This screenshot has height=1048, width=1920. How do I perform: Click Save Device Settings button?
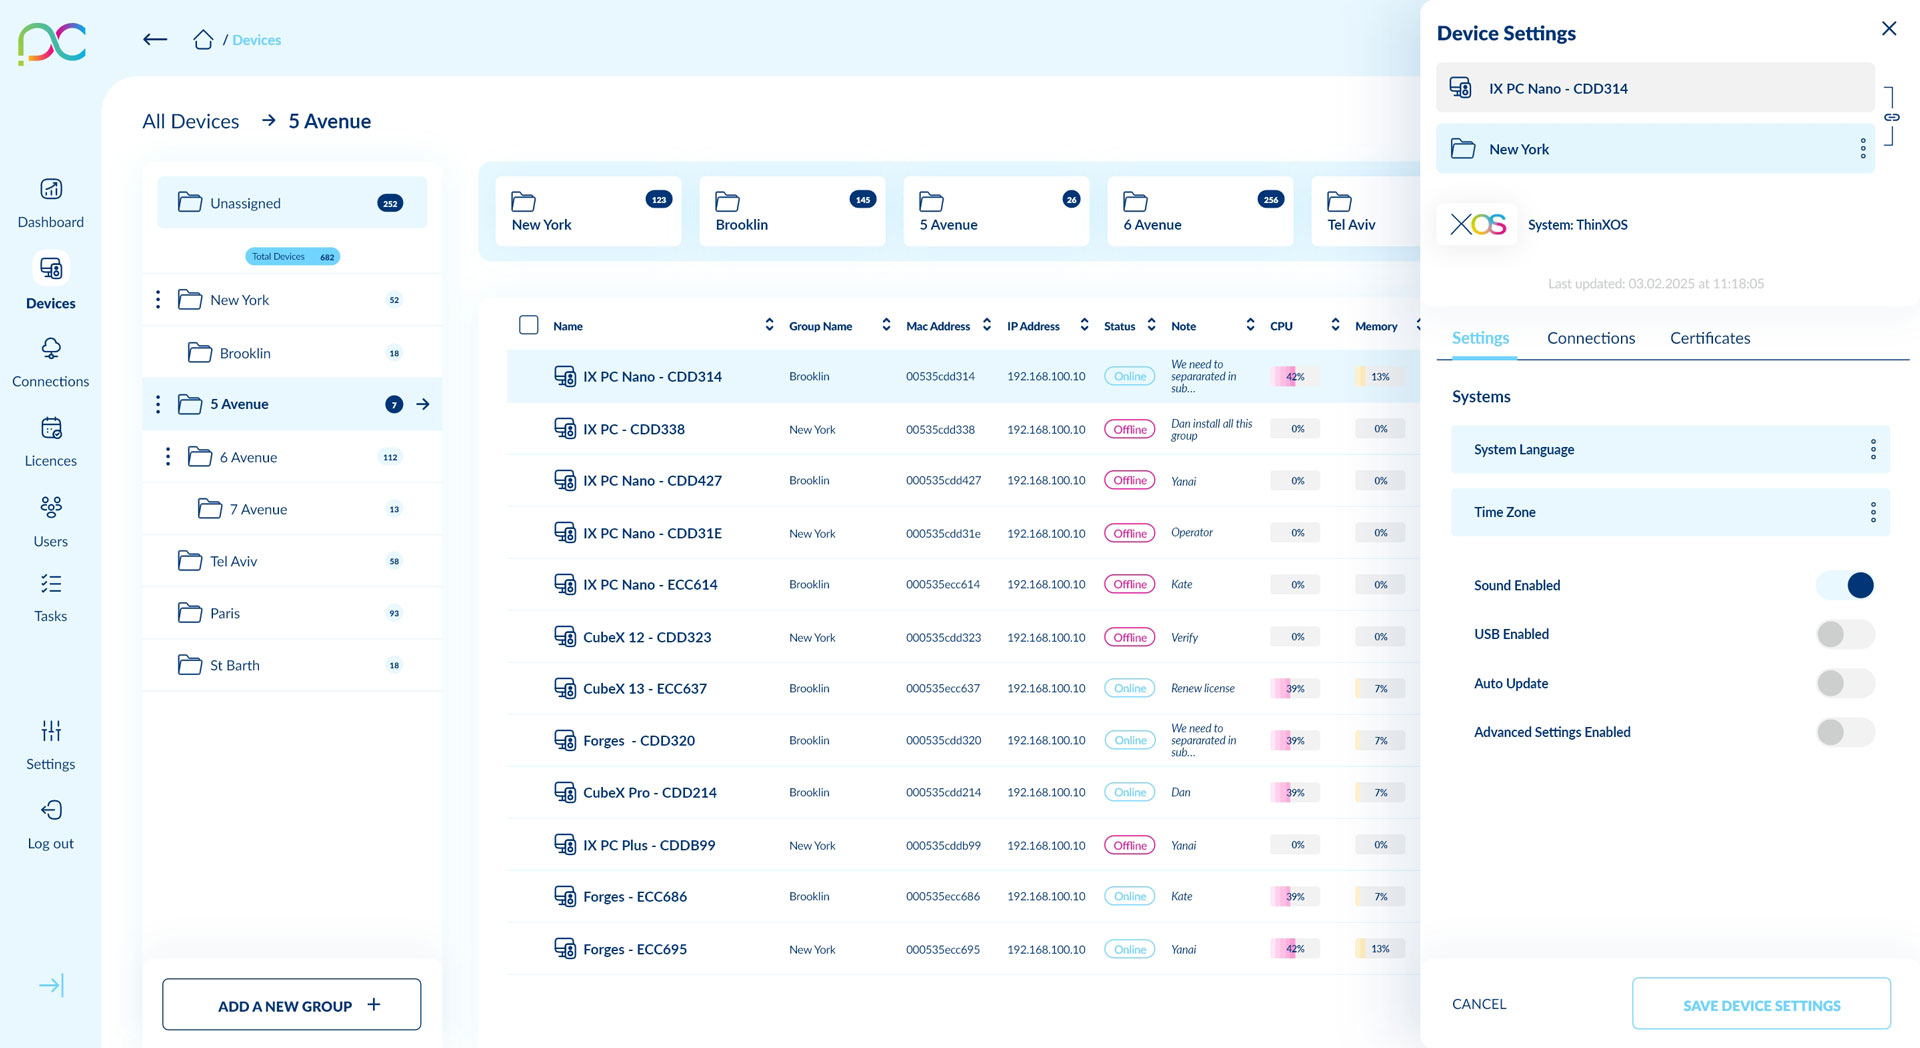coord(1760,1004)
